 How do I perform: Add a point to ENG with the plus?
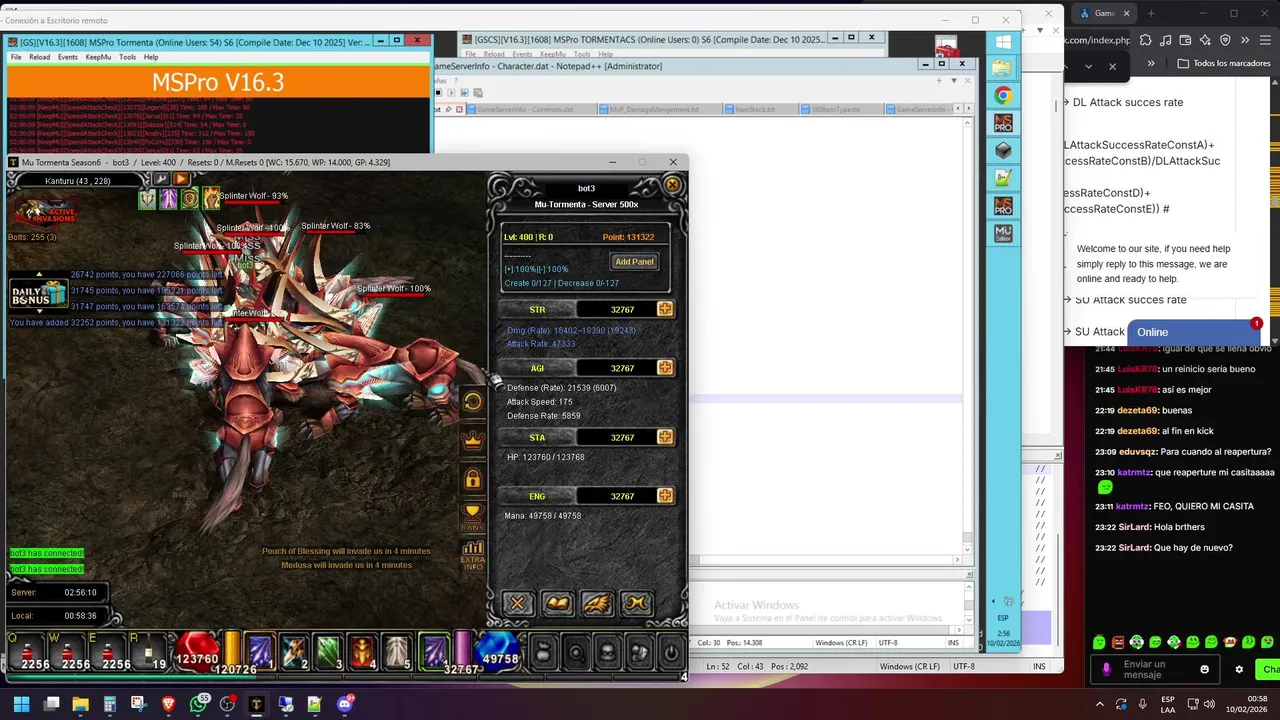point(665,496)
